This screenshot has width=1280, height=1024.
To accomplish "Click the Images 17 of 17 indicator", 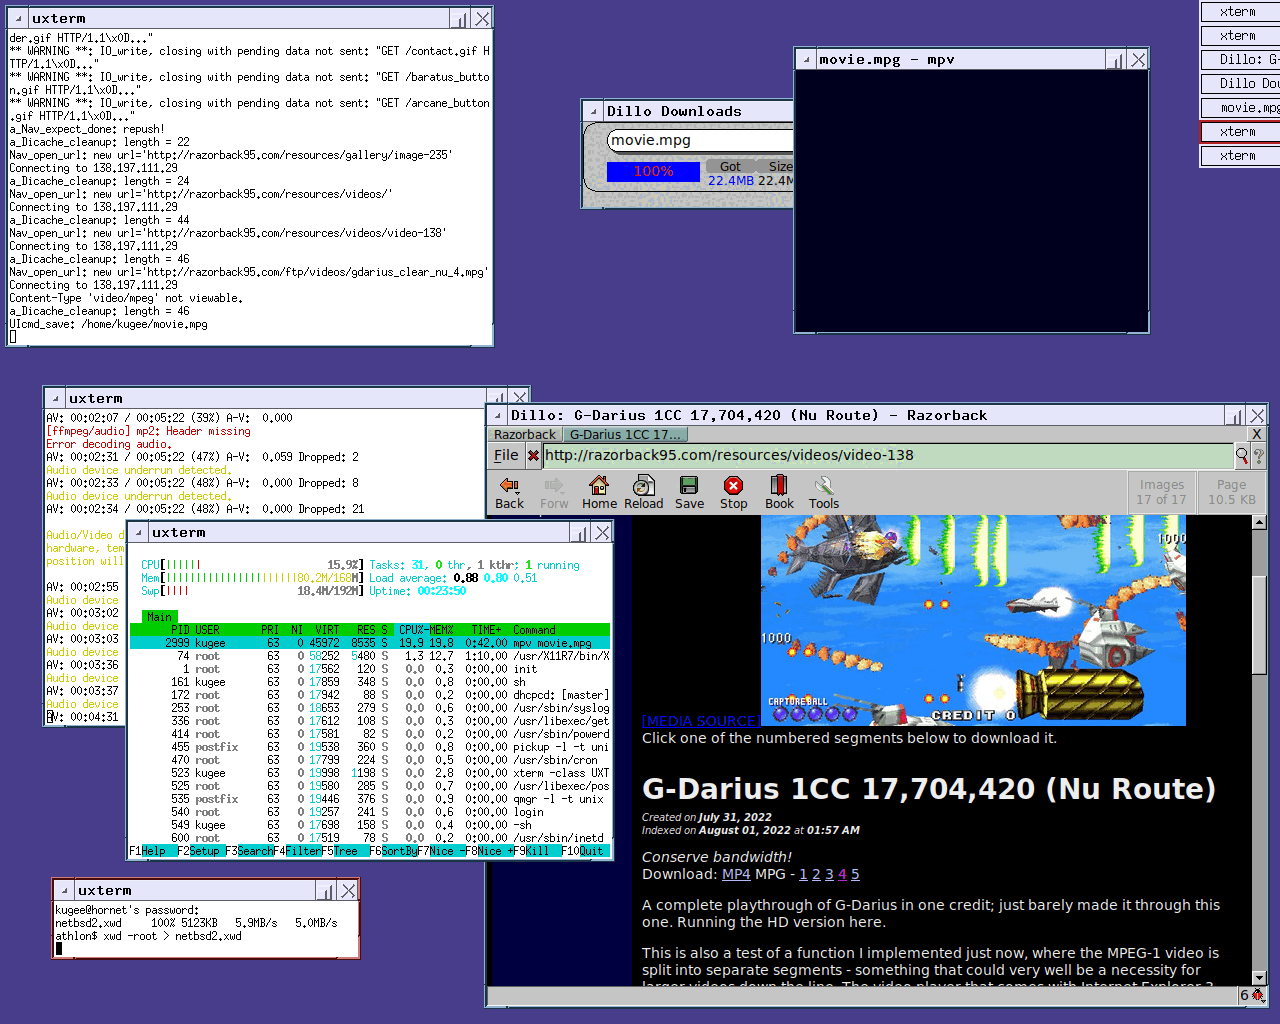I will pyautogui.click(x=1161, y=492).
